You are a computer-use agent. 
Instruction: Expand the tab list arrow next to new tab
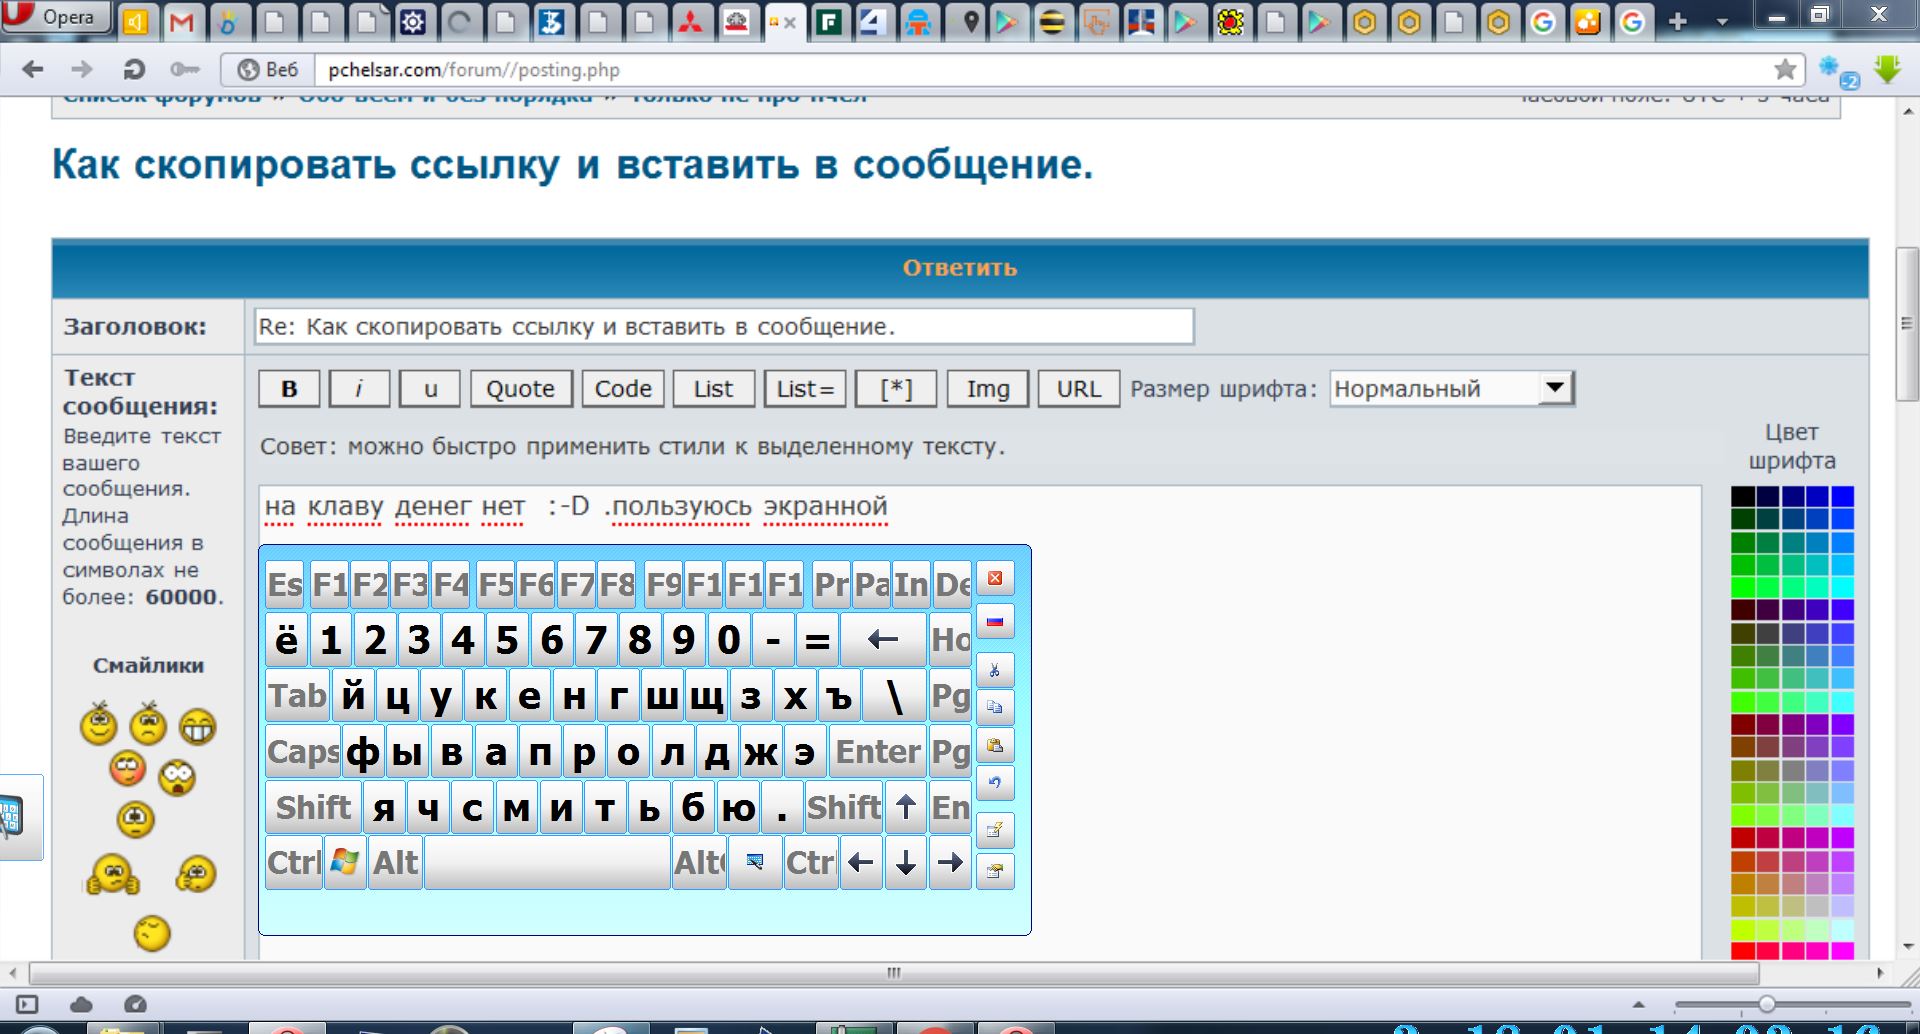[1721, 21]
